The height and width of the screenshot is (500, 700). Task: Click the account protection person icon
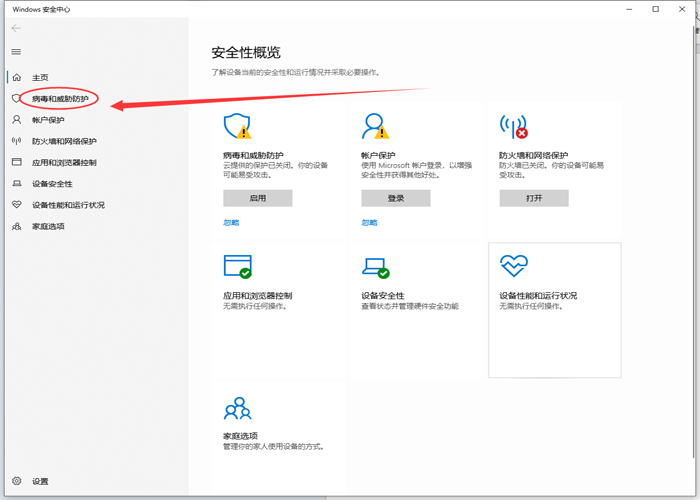click(x=375, y=126)
